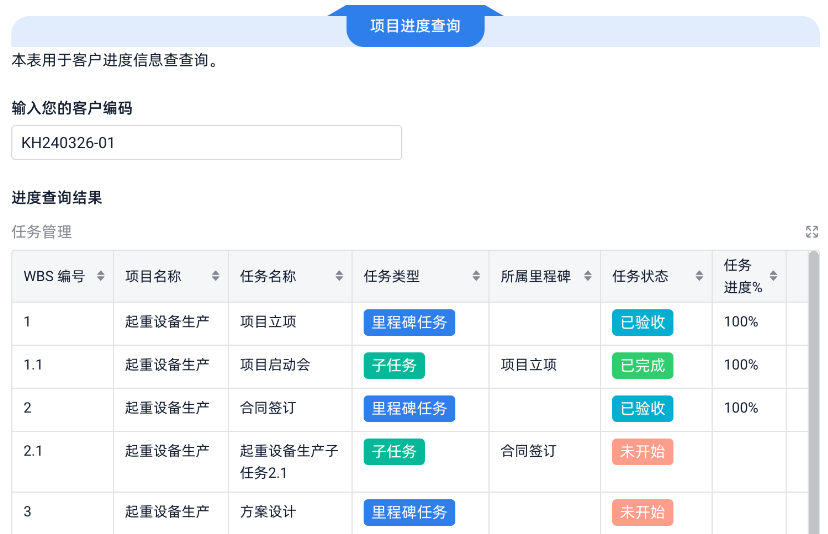
Task: Click 未开始 status in 方案设计 row
Action: click(x=642, y=512)
